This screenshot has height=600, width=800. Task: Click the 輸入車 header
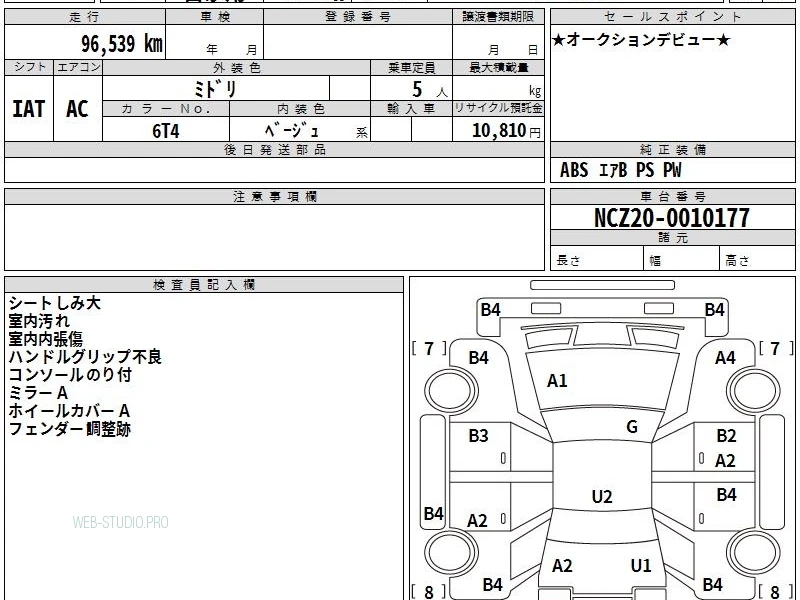click(411, 109)
